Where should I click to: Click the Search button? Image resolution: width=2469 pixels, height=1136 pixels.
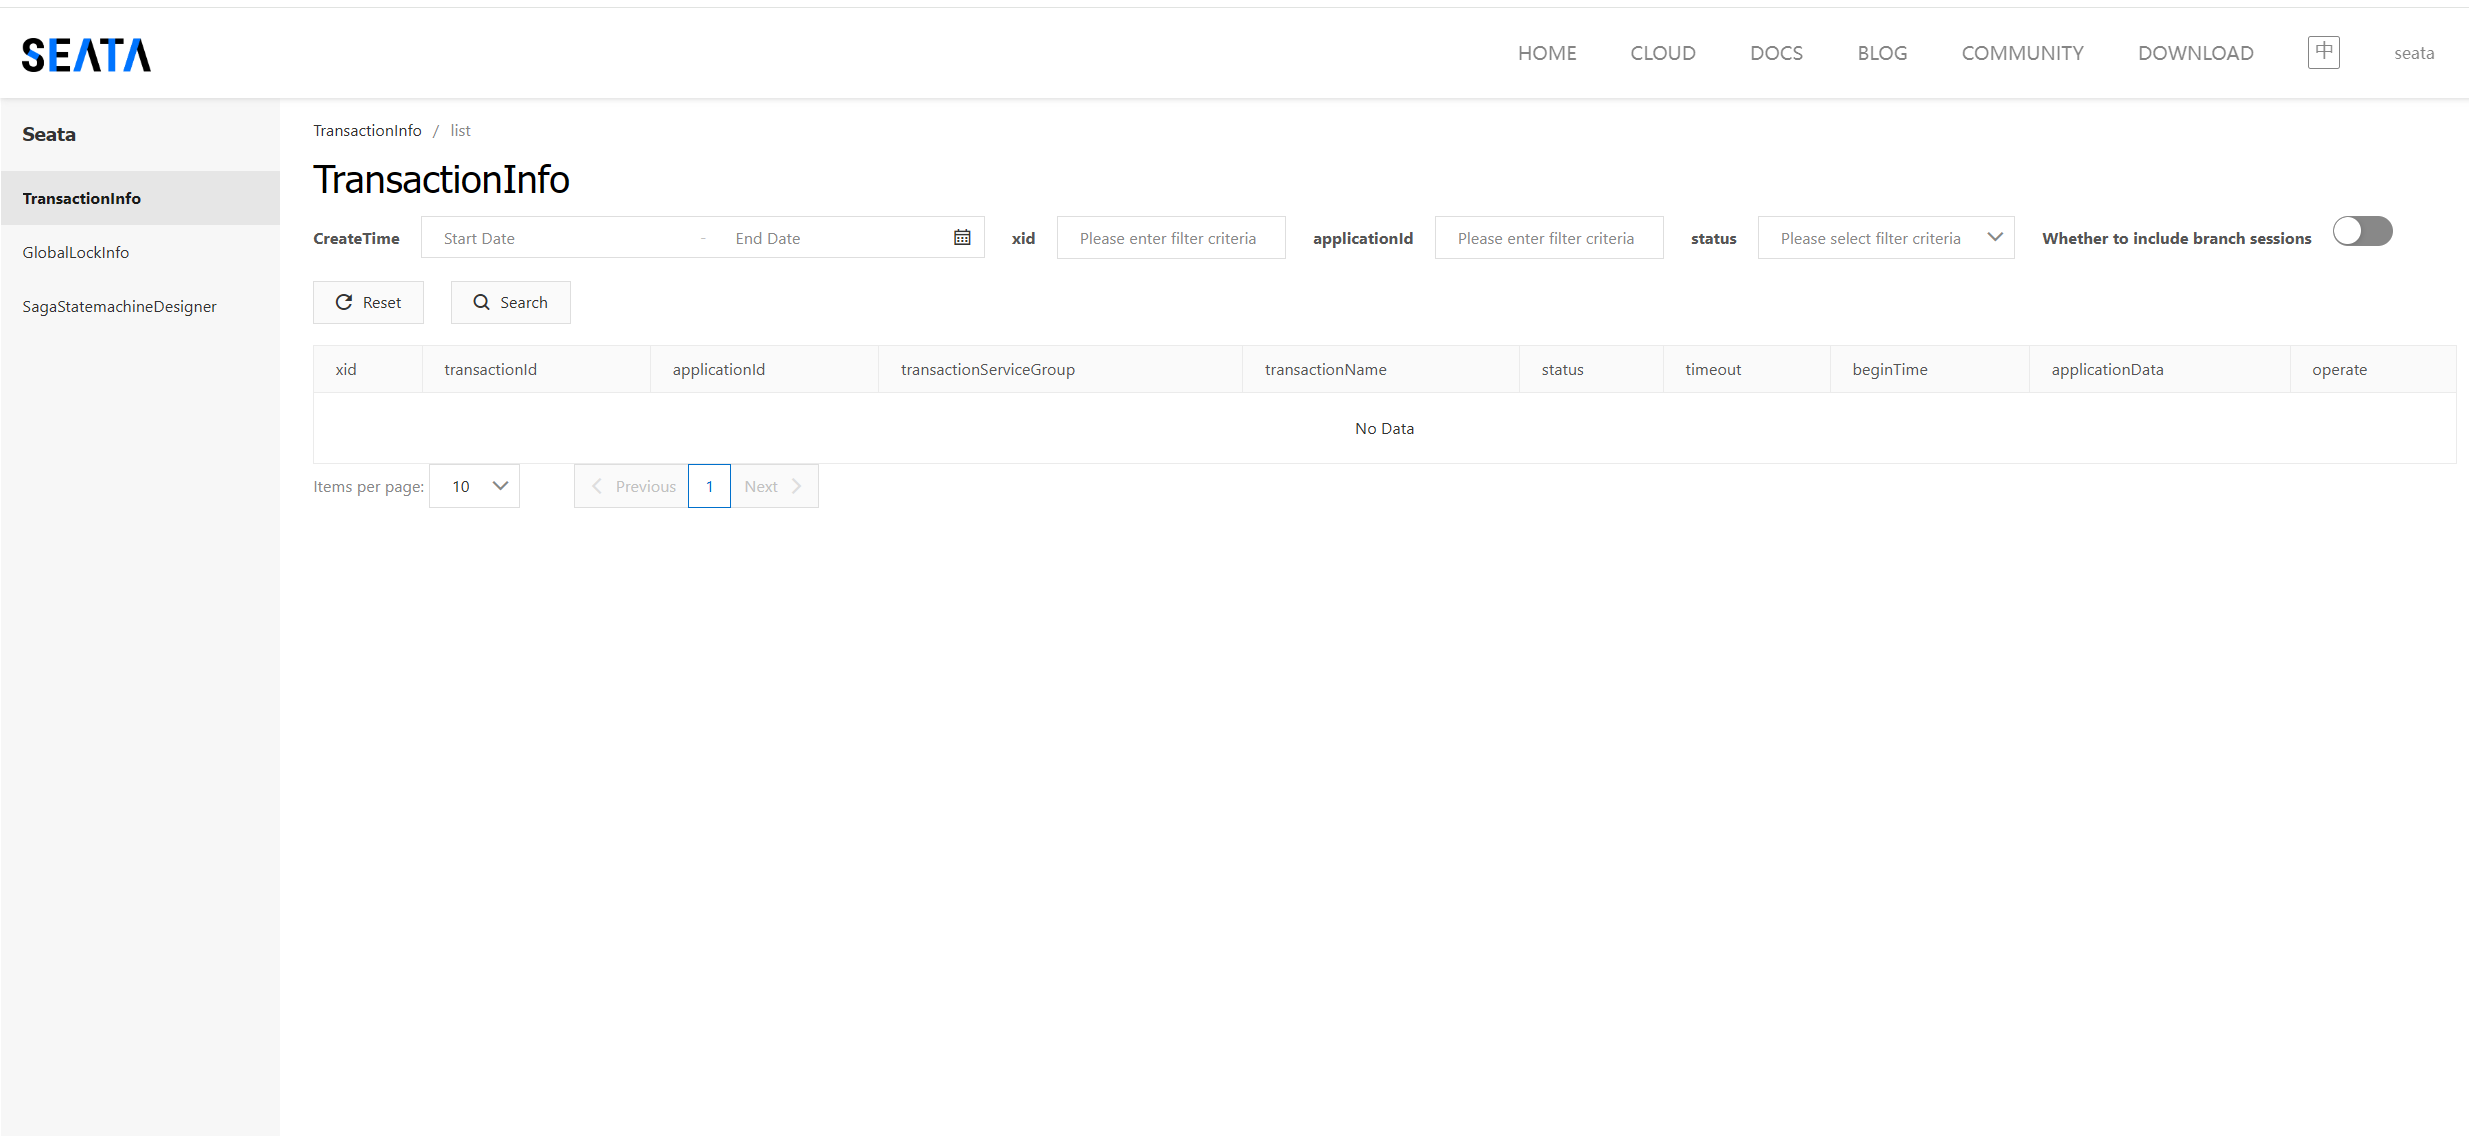(510, 302)
